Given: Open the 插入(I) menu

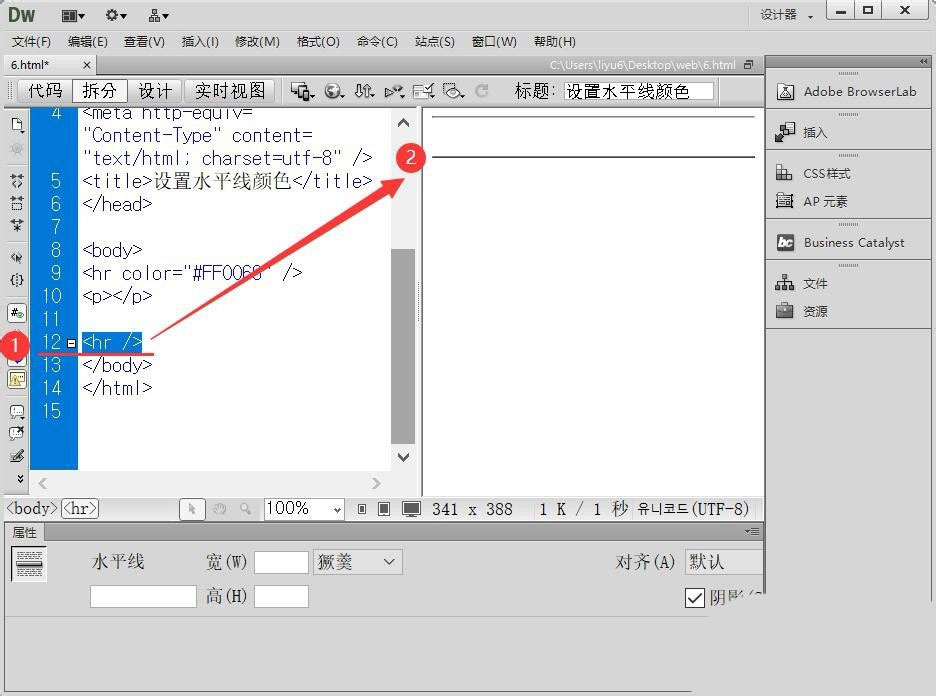Looking at the screenshot, I should tap(200, 42).
